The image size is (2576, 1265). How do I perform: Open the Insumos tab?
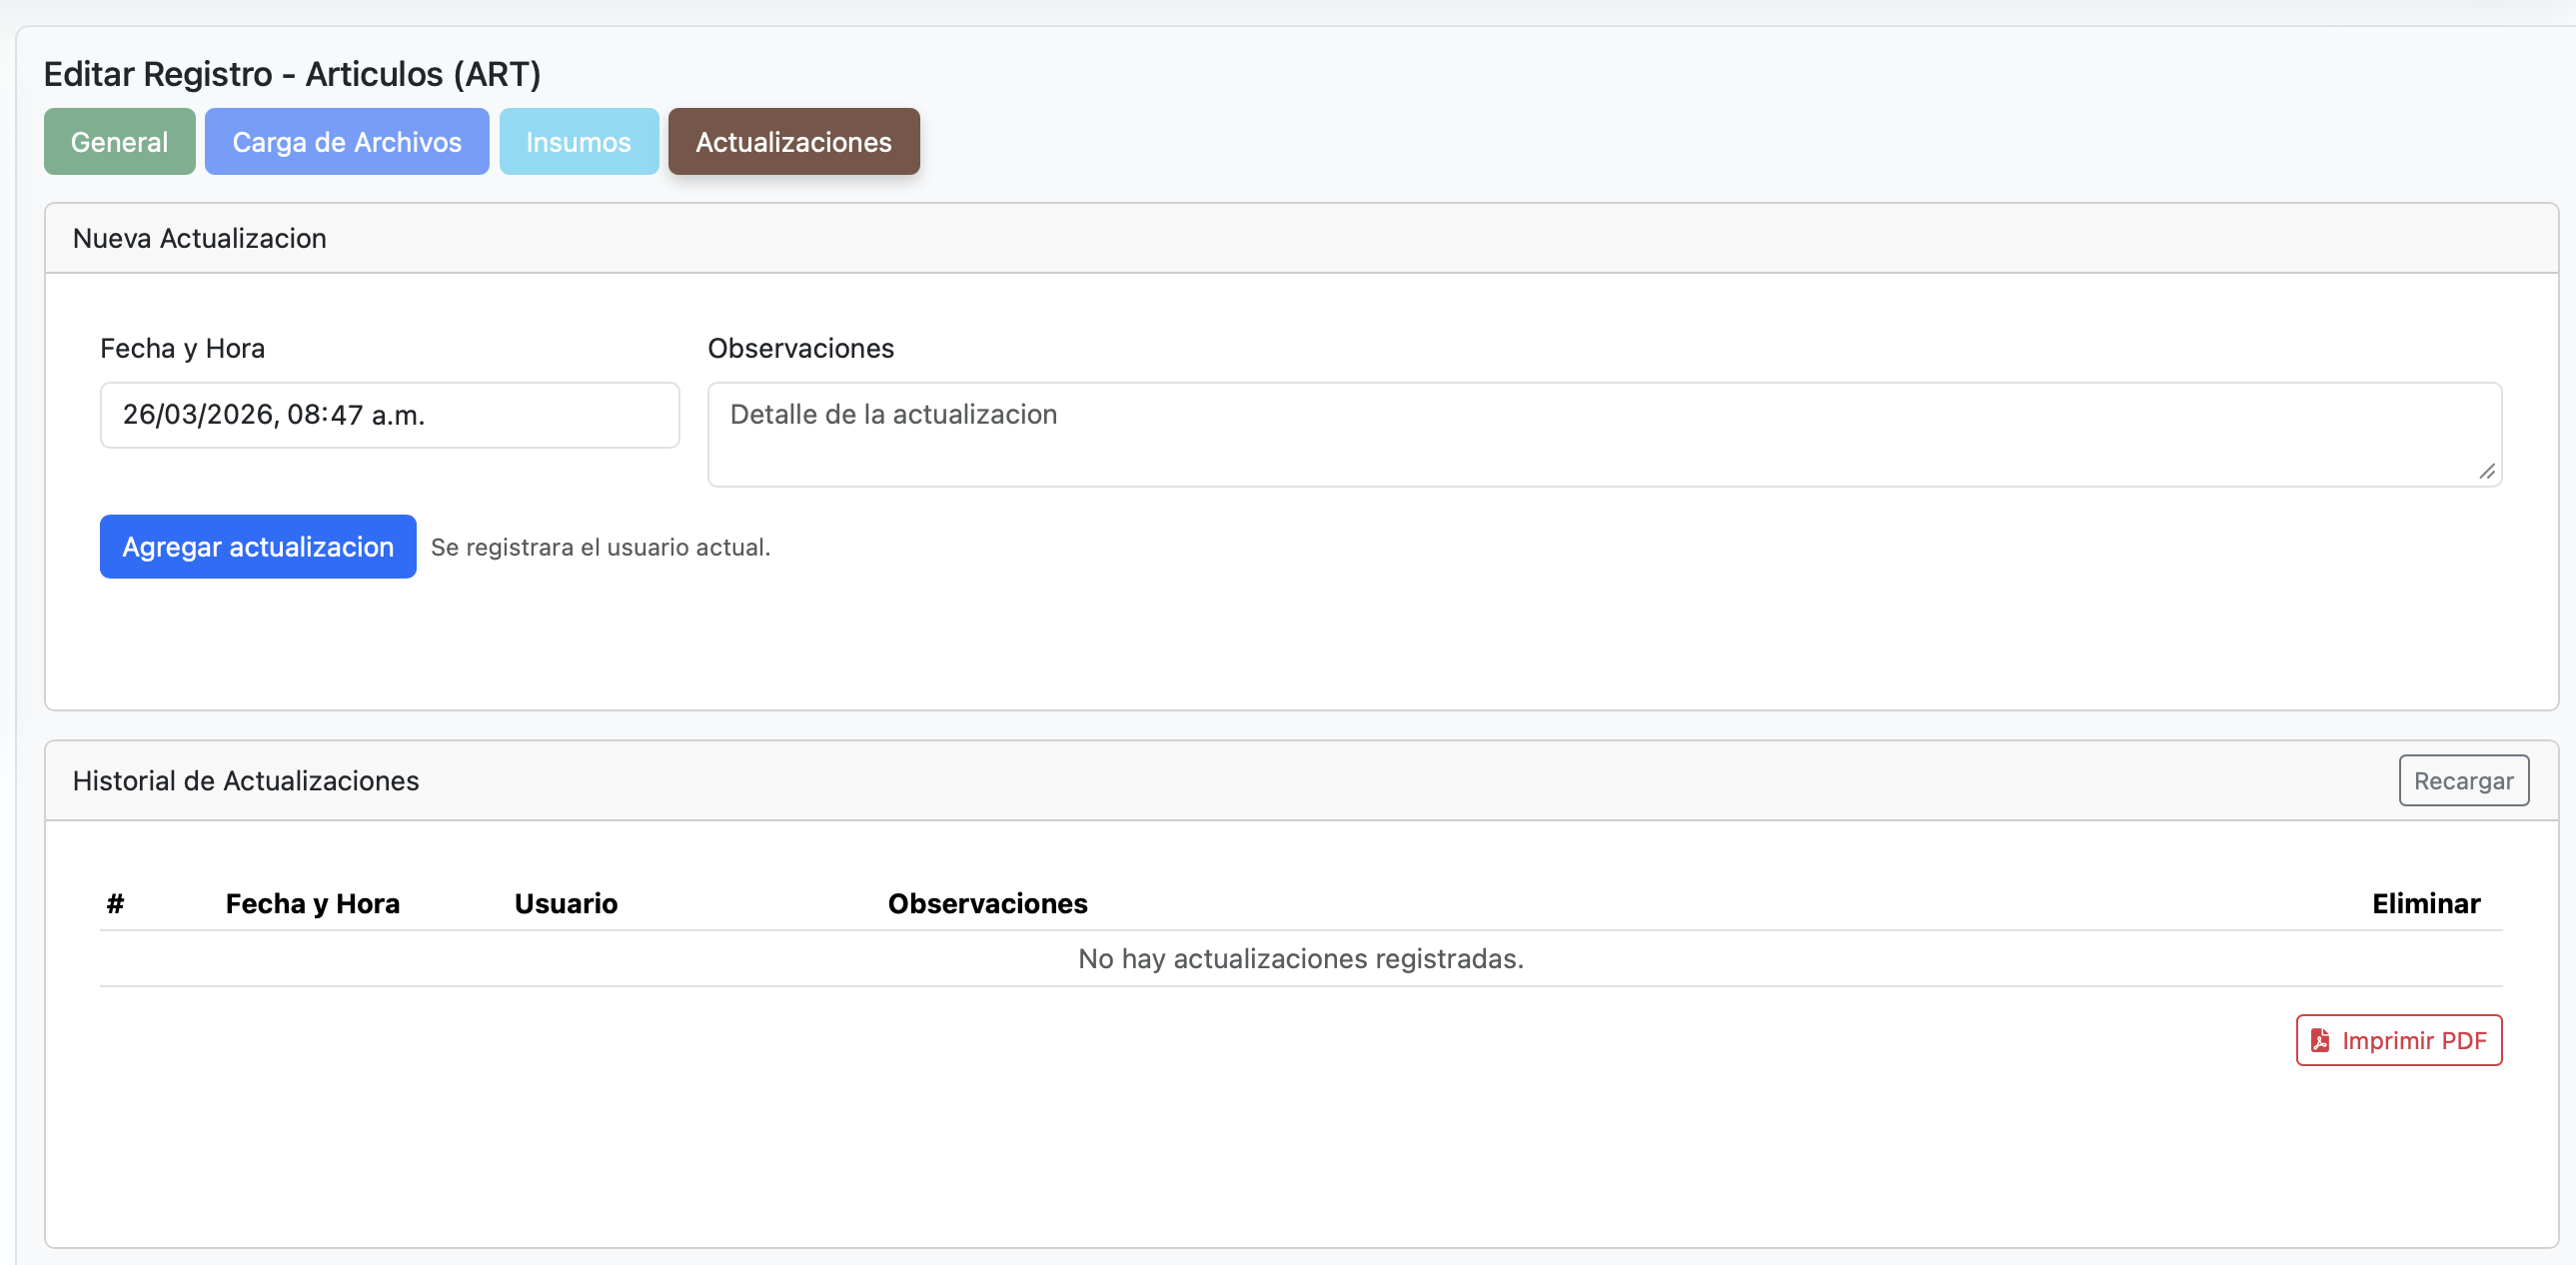click(x=578, y=141)
